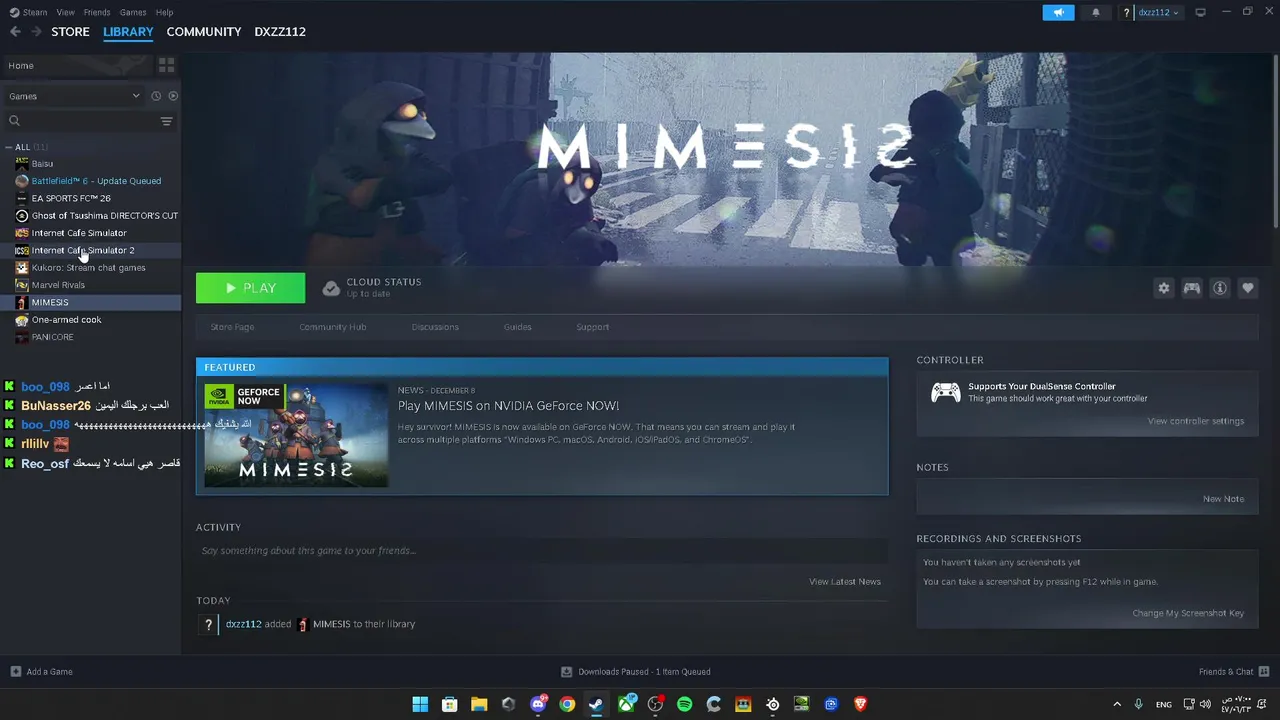Screen dimensions: 1280x720
Task: Open the GeForce NOW news thumbnail
Action: pyautogui.click(x=296, y=435)
